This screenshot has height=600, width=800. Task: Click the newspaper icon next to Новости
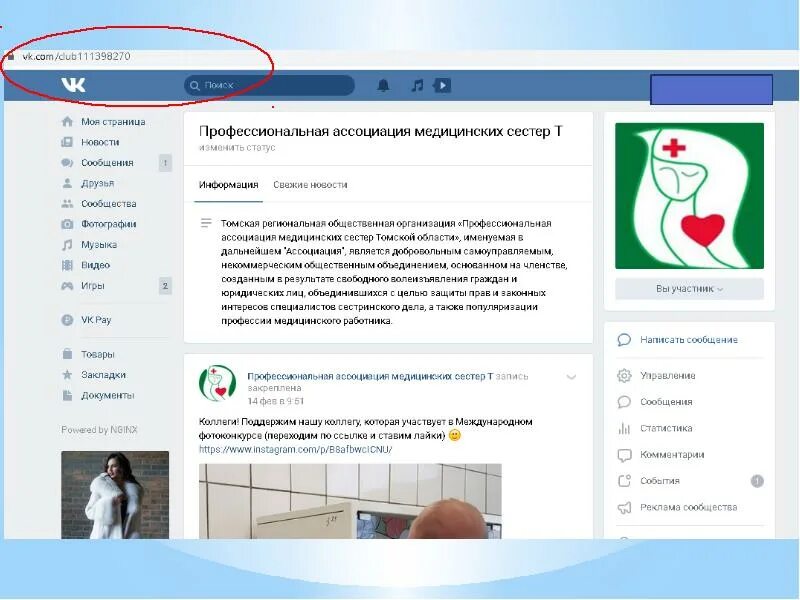point(67,142)
